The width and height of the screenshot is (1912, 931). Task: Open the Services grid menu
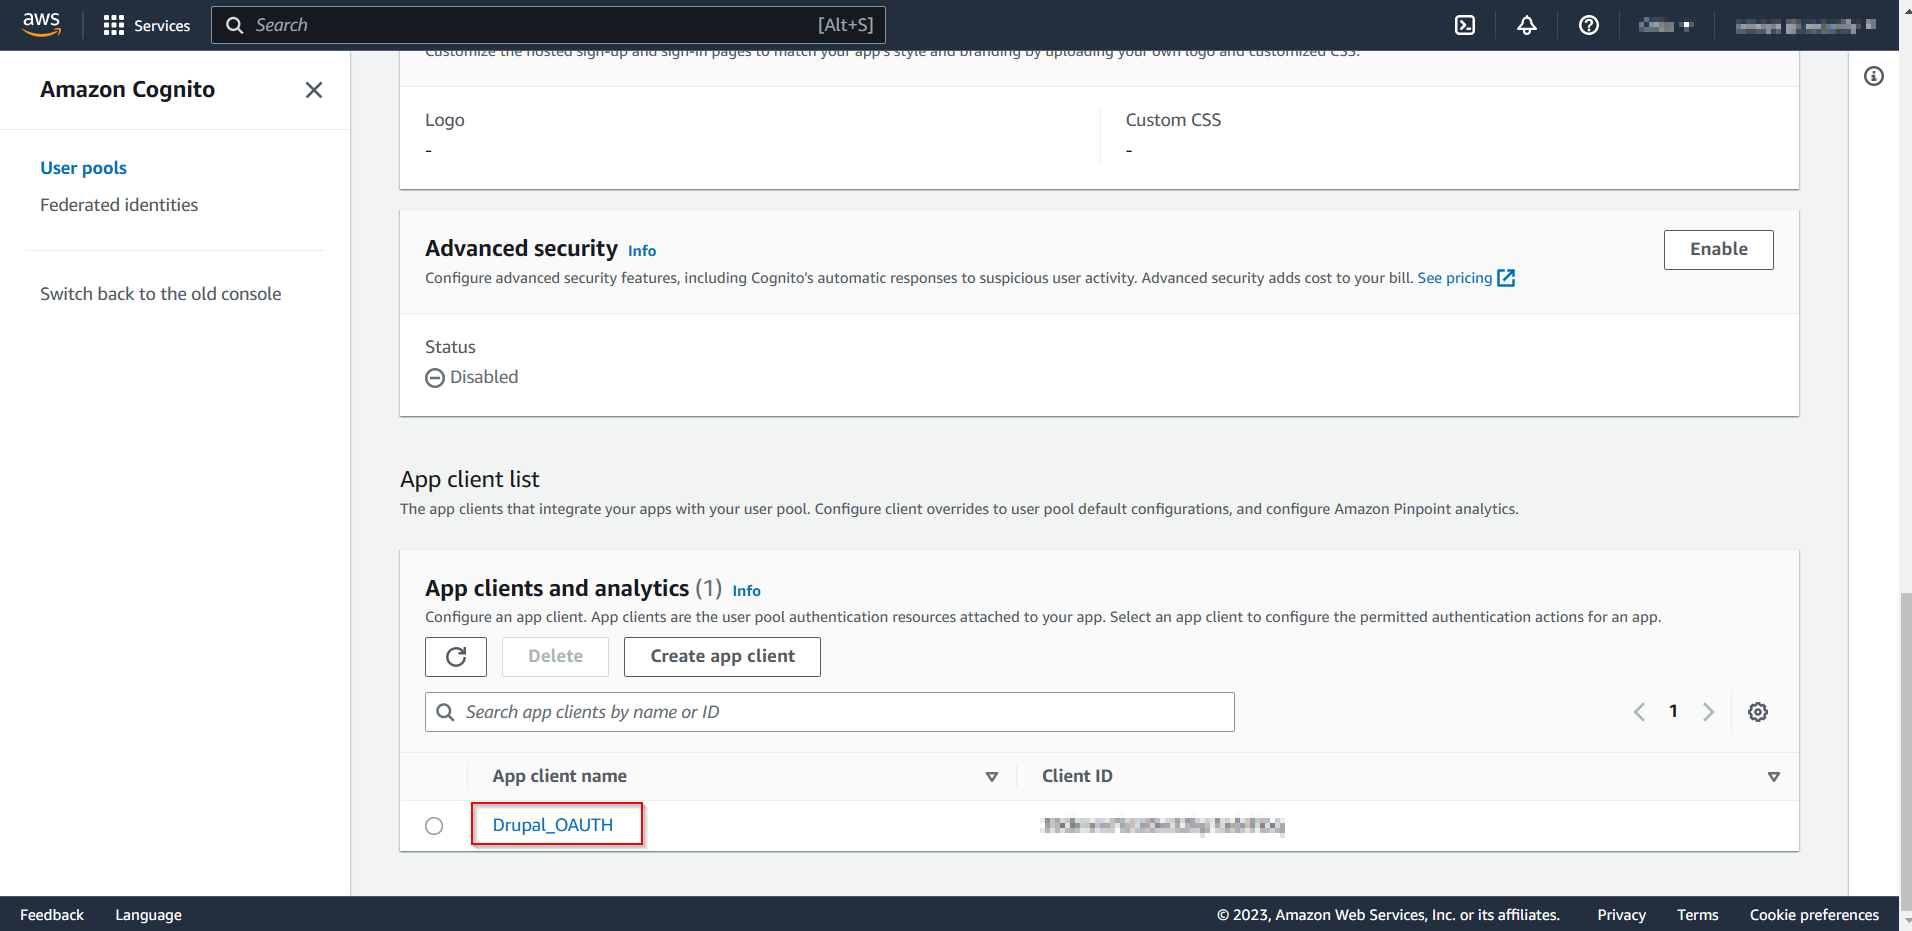pyautogui.click(x=146, y=25)
